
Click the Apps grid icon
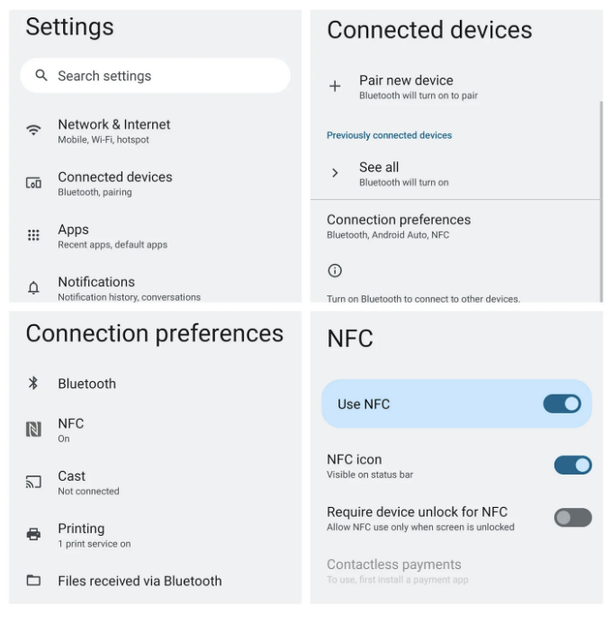coord(34,235)
